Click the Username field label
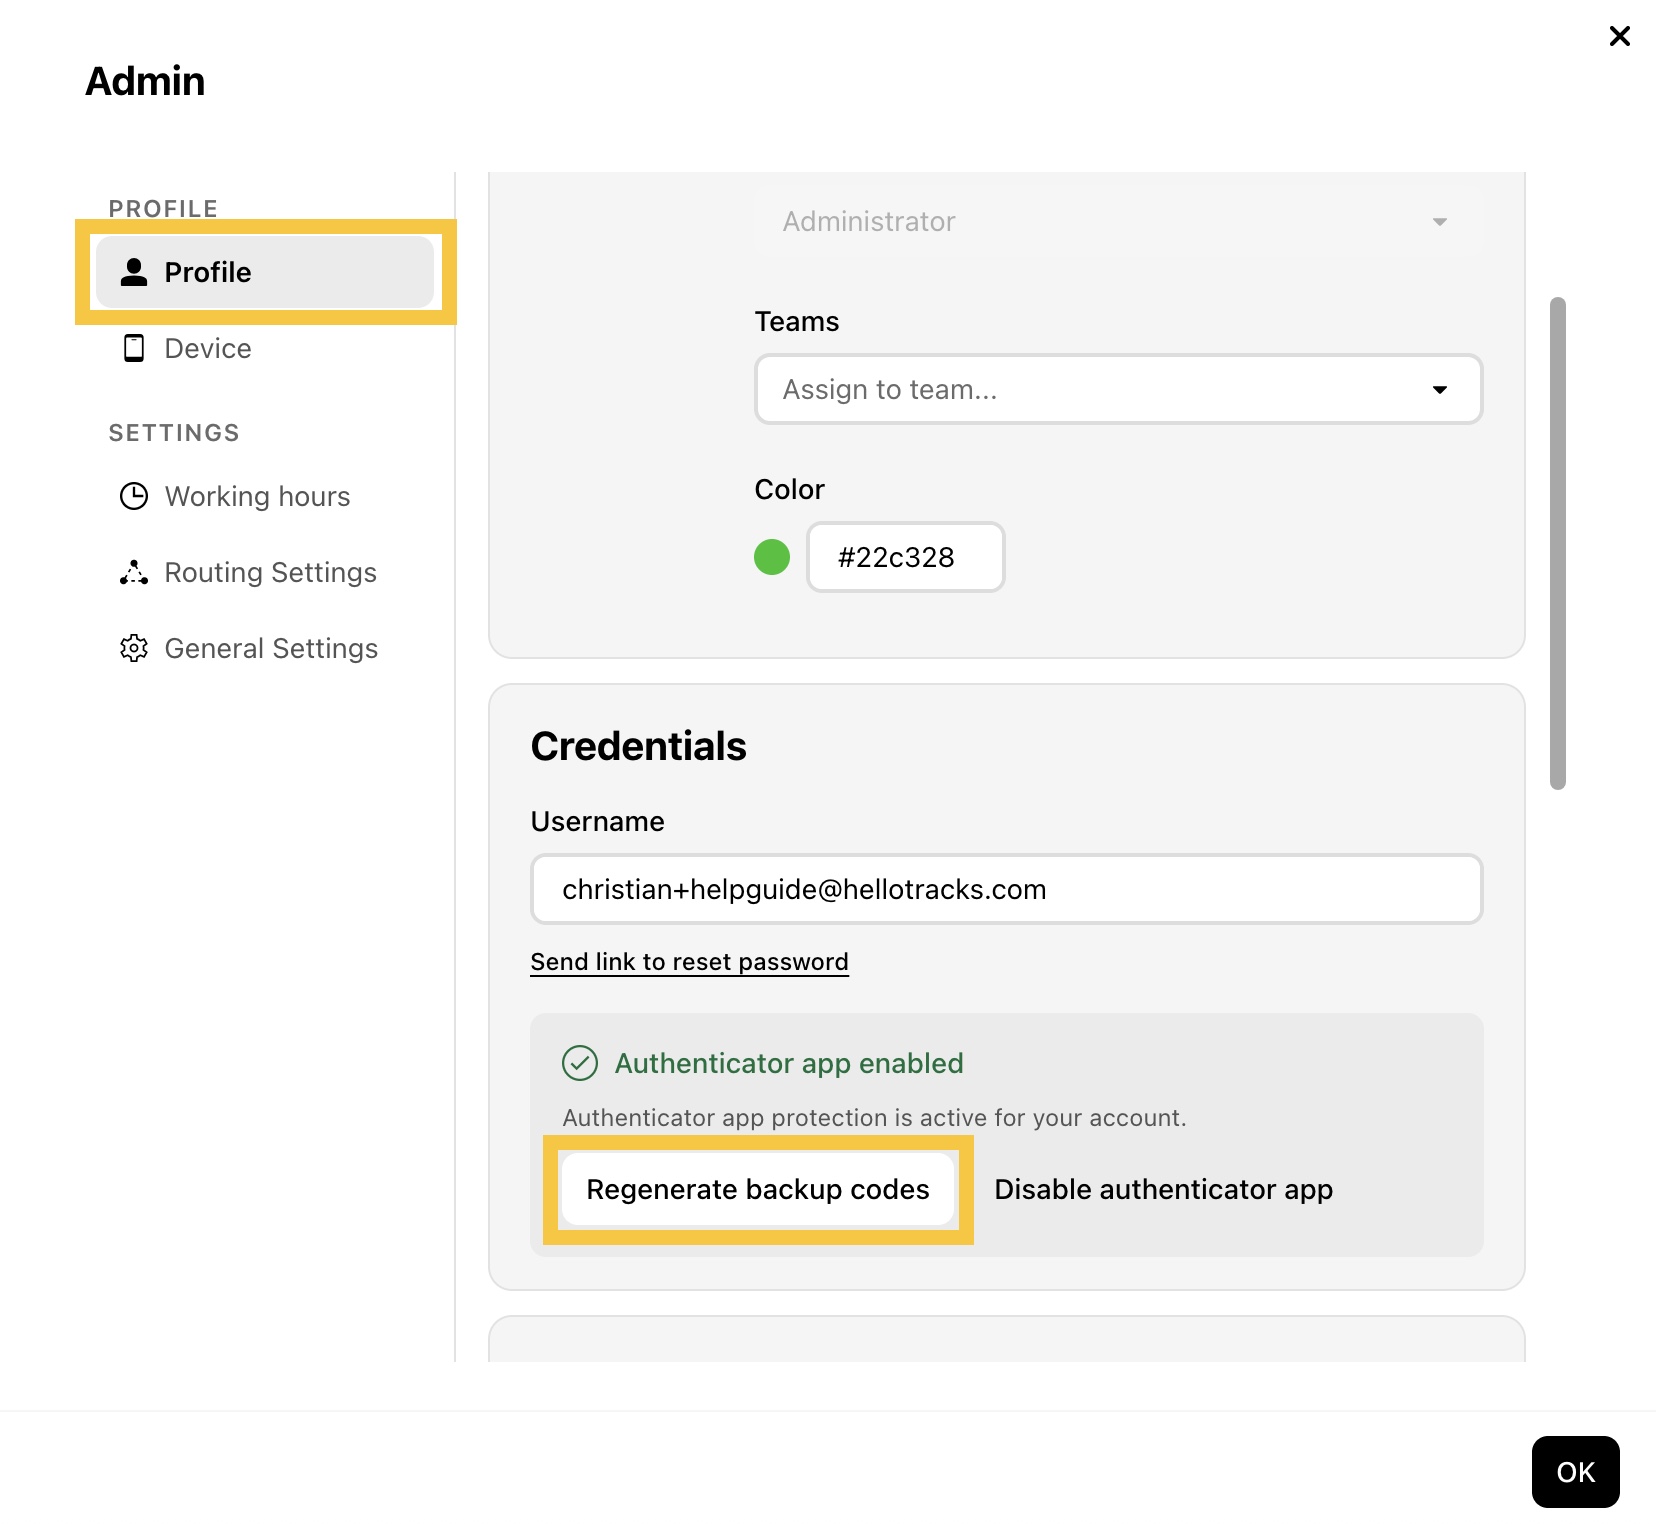This screenshot has width=1656, height=1524. 598,821
